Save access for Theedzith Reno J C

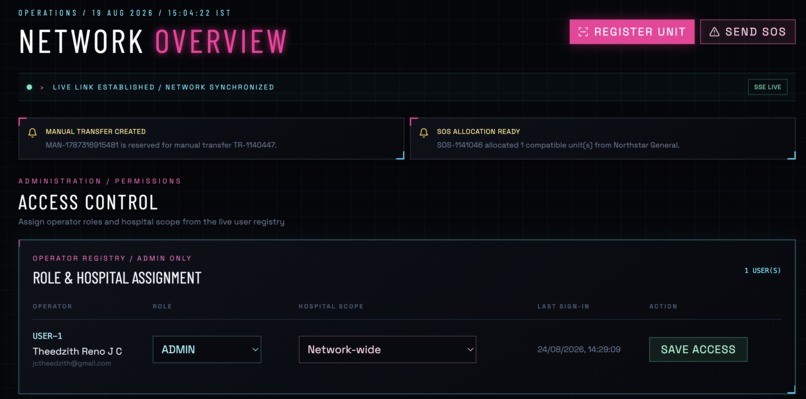pos(698,350)
